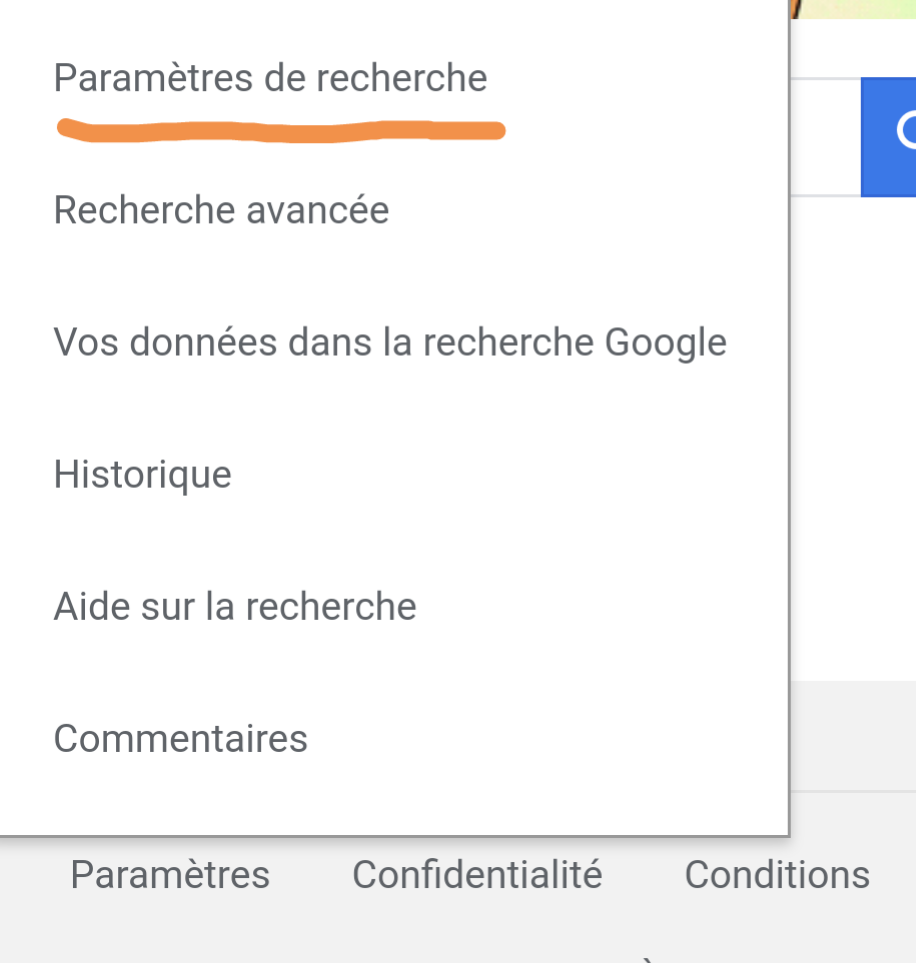Collapse the popup by clicking footer Paramètres

click(x=170, y=875)
